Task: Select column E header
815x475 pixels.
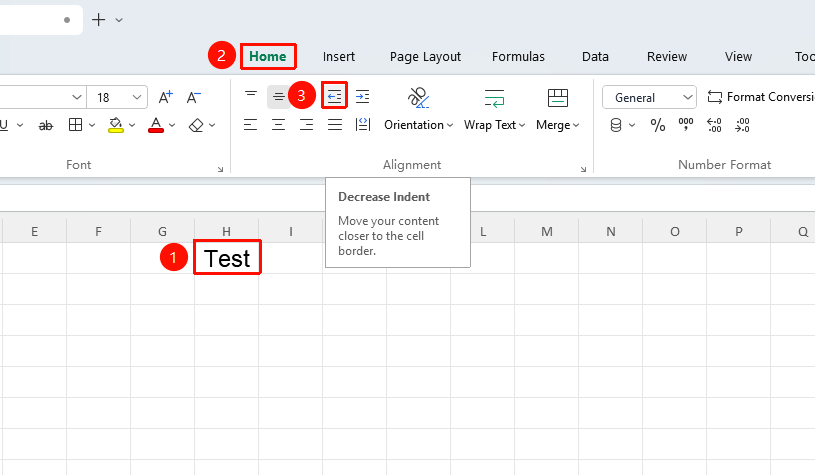Action: click(34, 231)
